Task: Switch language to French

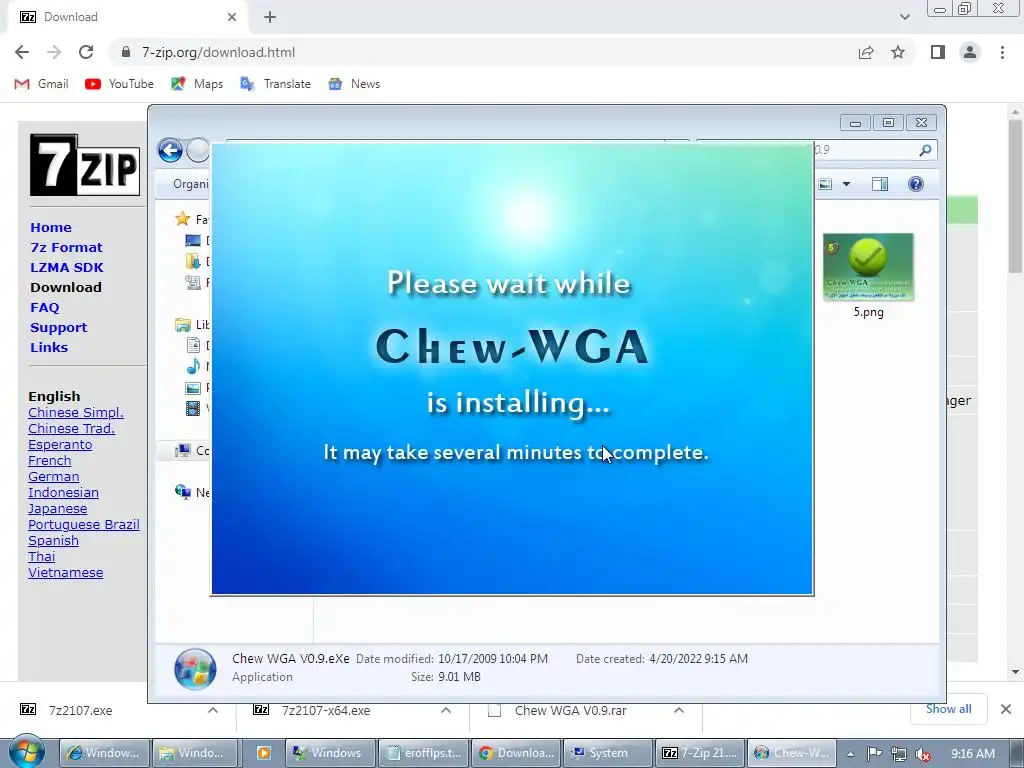Action: (50, 460)
